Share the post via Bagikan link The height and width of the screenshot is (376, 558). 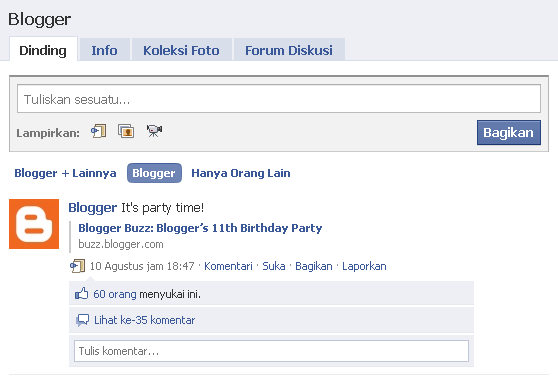pos(314,266)
